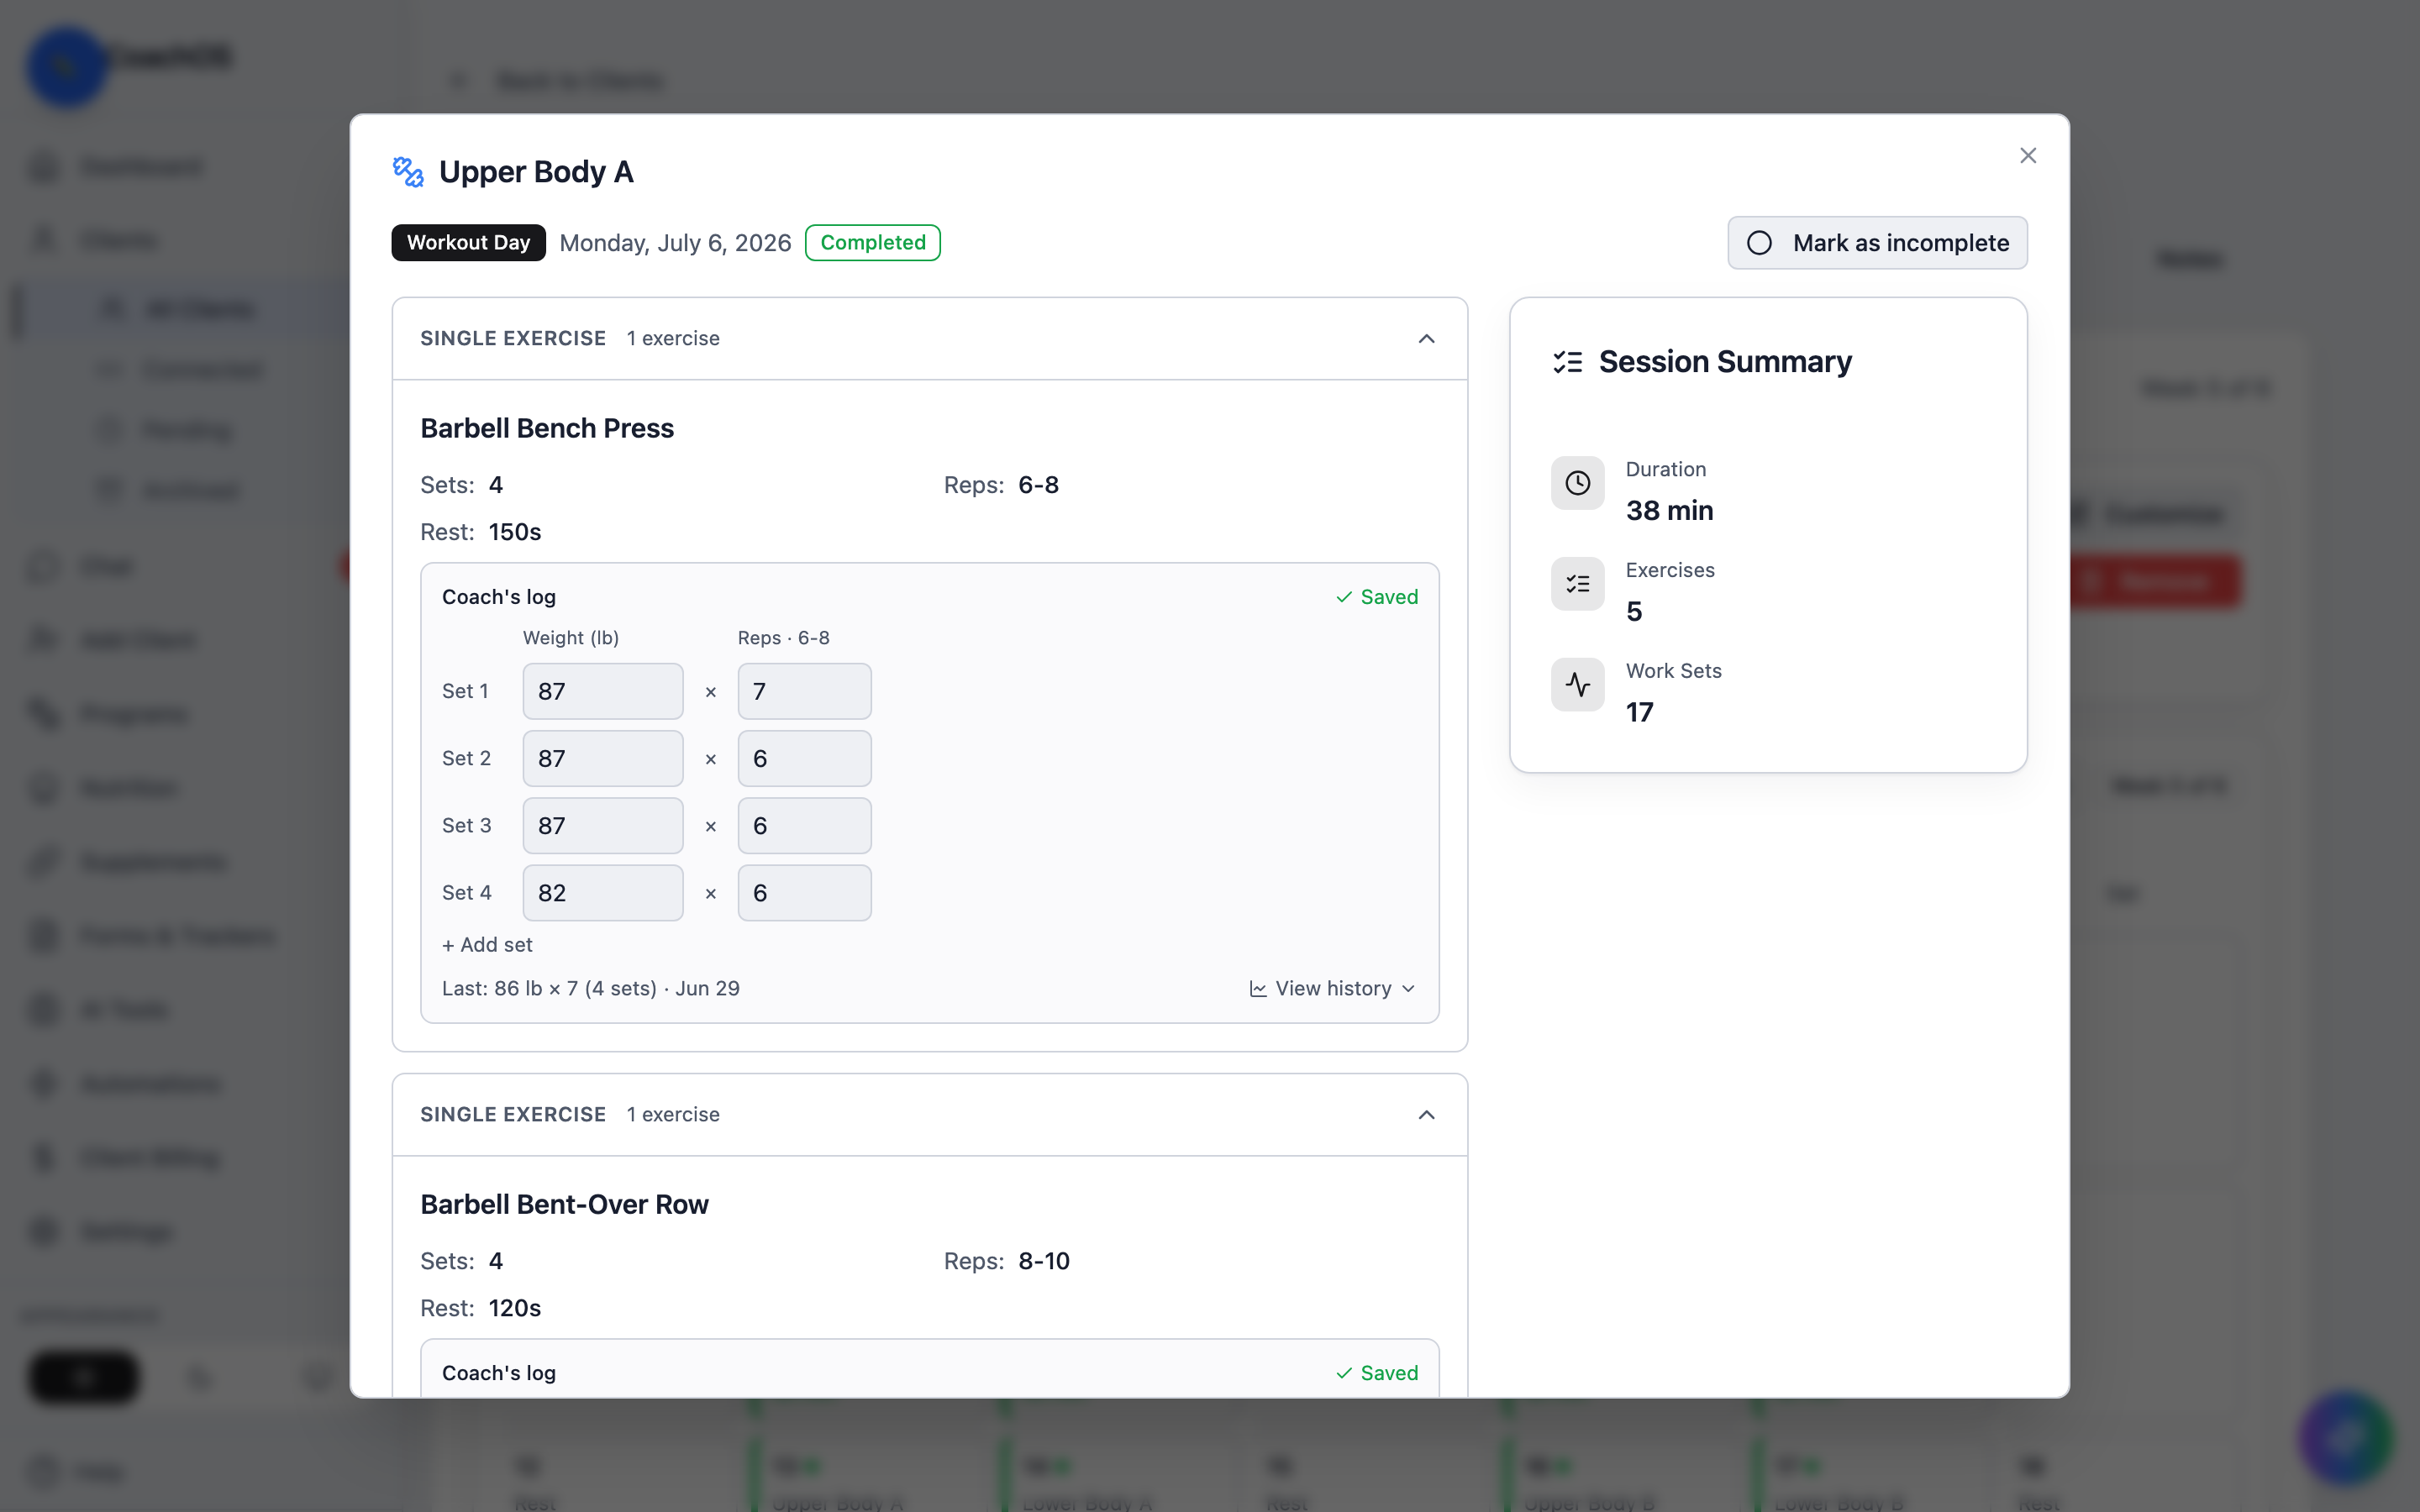2420x1512 pixels.
Task: Click the Workout Day badge
Action: [468, 243]
